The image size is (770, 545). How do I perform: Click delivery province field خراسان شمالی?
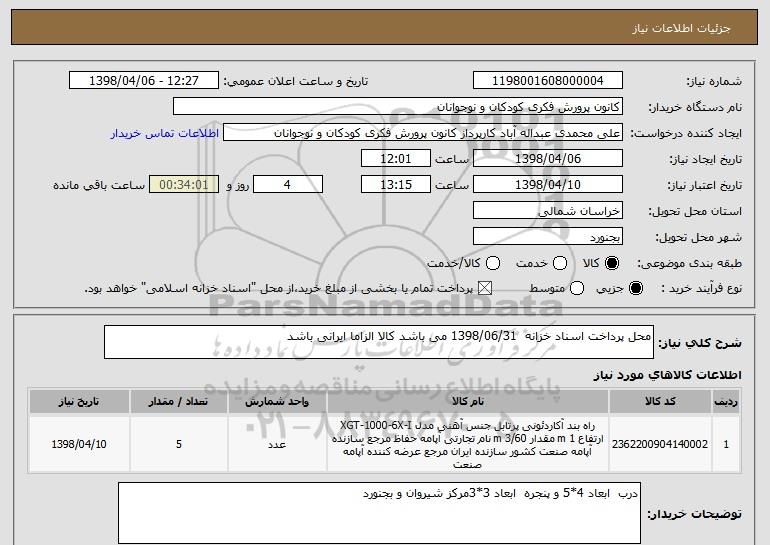(x=548, y=211)
